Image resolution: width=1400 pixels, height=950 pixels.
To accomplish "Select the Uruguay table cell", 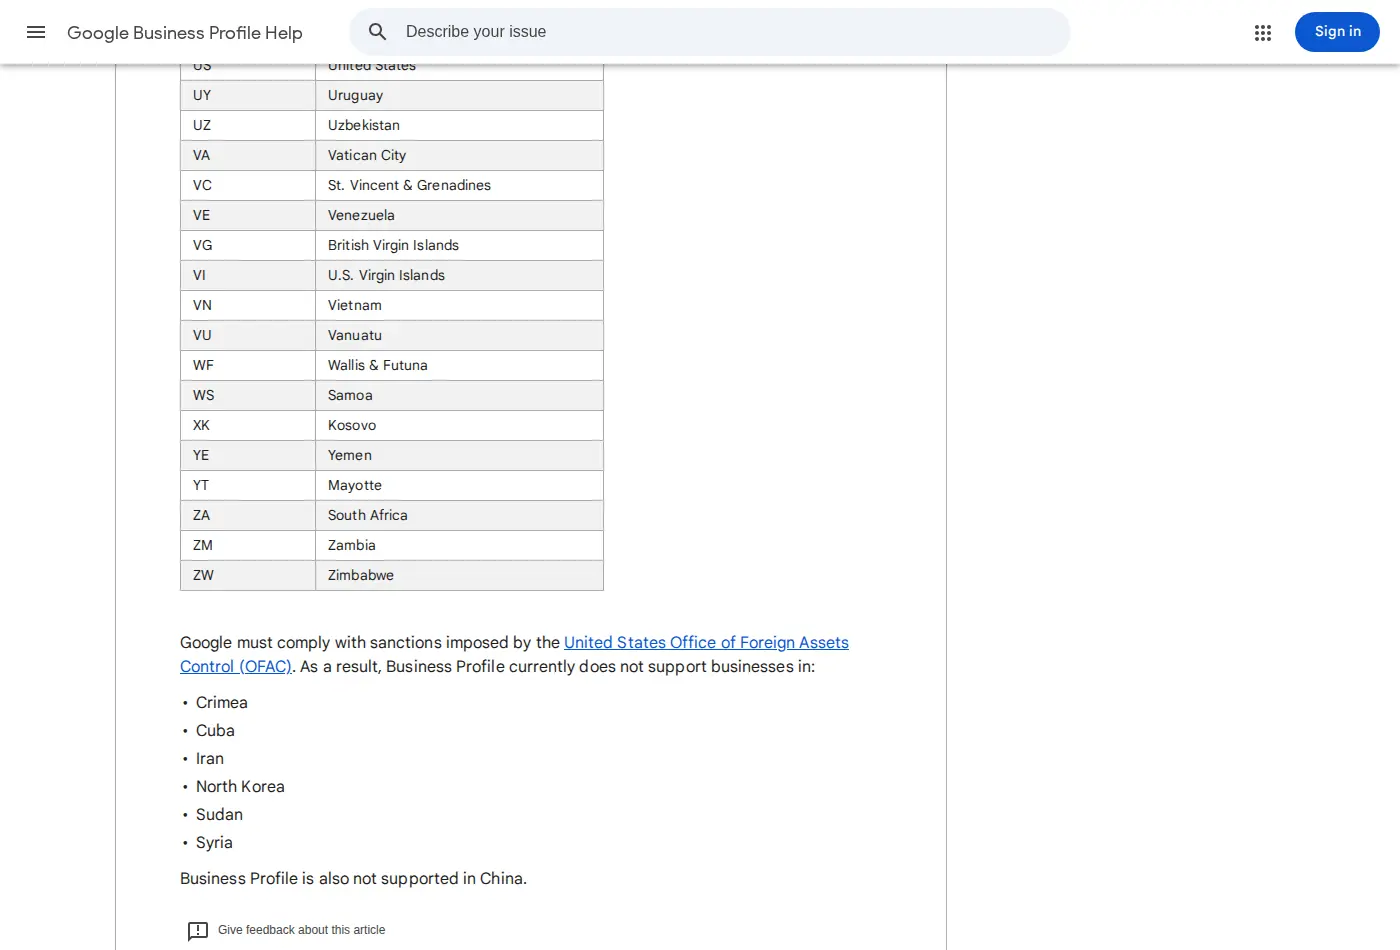I will [x=459, y=95].
